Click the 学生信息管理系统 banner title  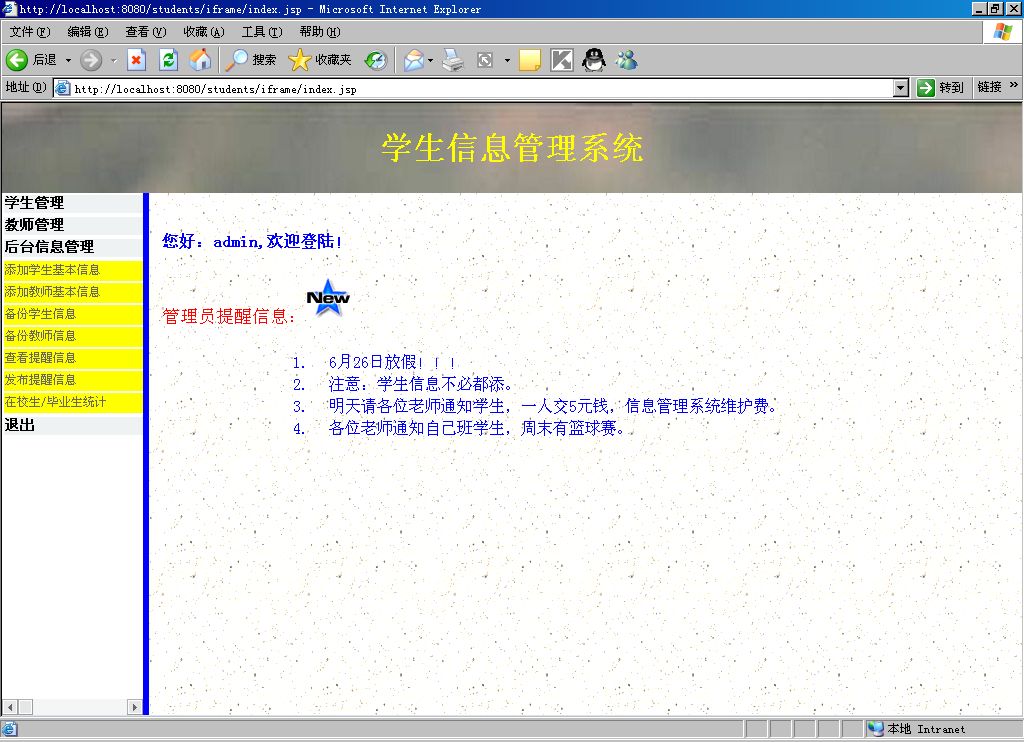[x=513, y=148]
